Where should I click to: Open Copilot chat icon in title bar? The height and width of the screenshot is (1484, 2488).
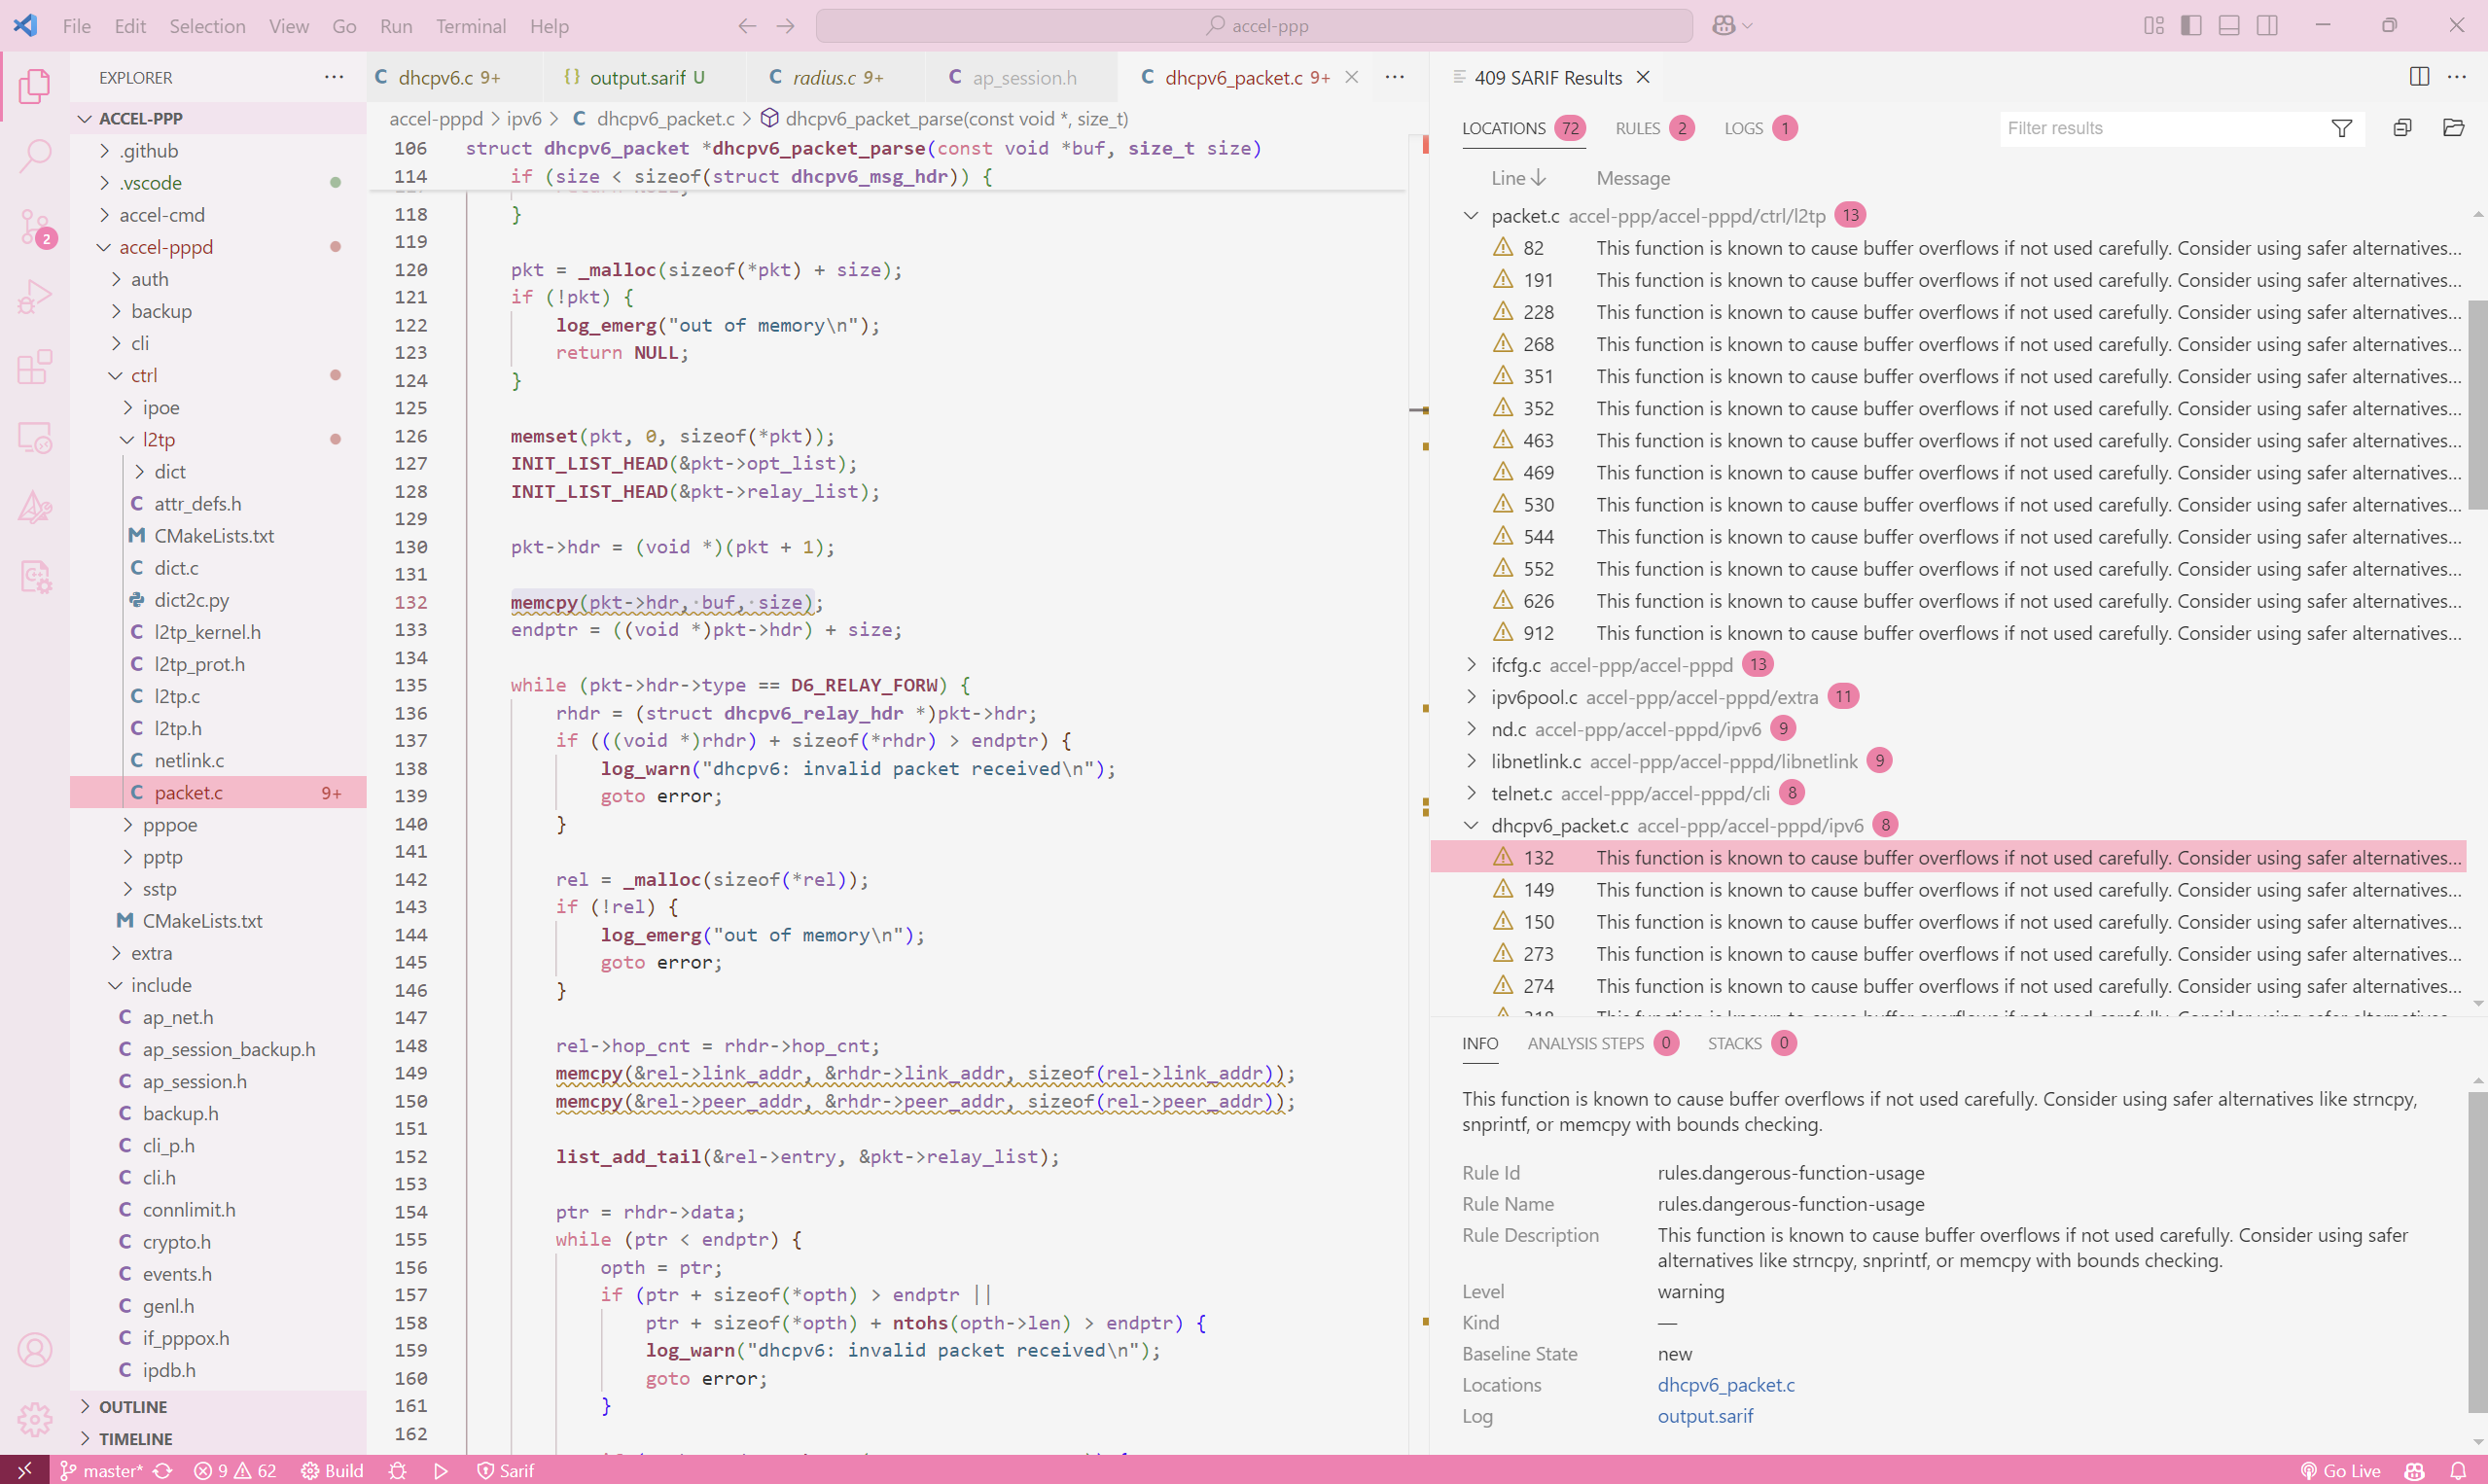[x=1723, y=26]
